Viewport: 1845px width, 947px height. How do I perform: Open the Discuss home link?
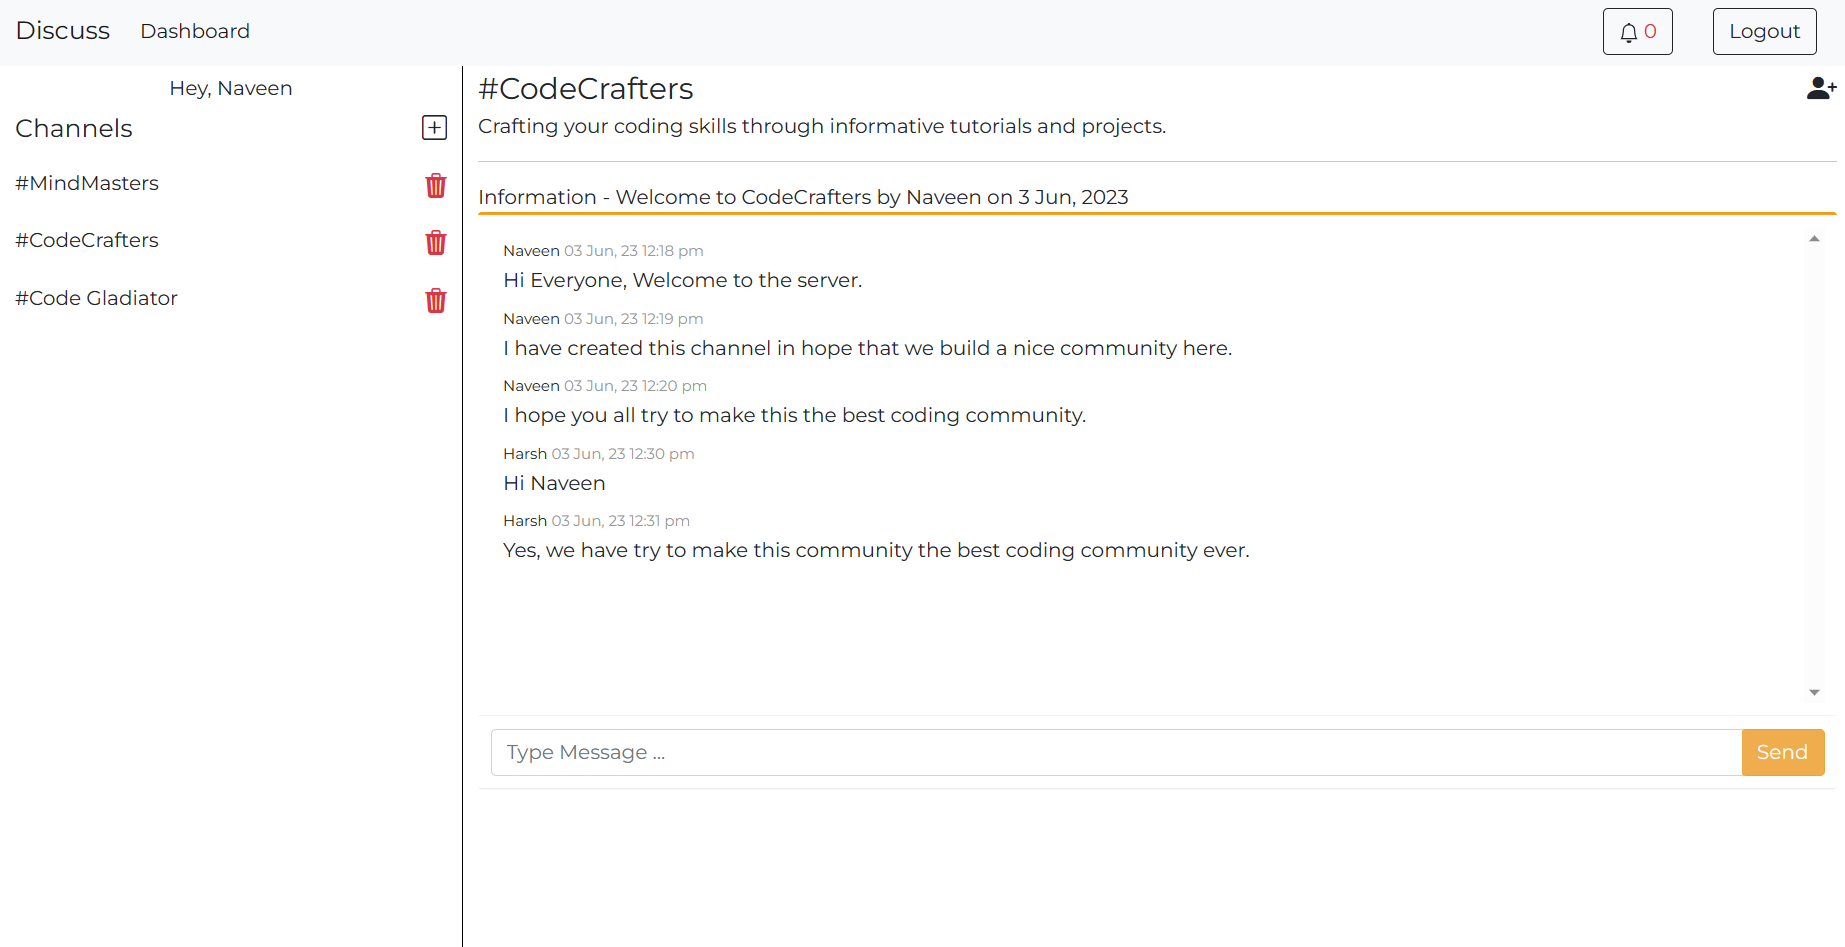click(63, 31)
